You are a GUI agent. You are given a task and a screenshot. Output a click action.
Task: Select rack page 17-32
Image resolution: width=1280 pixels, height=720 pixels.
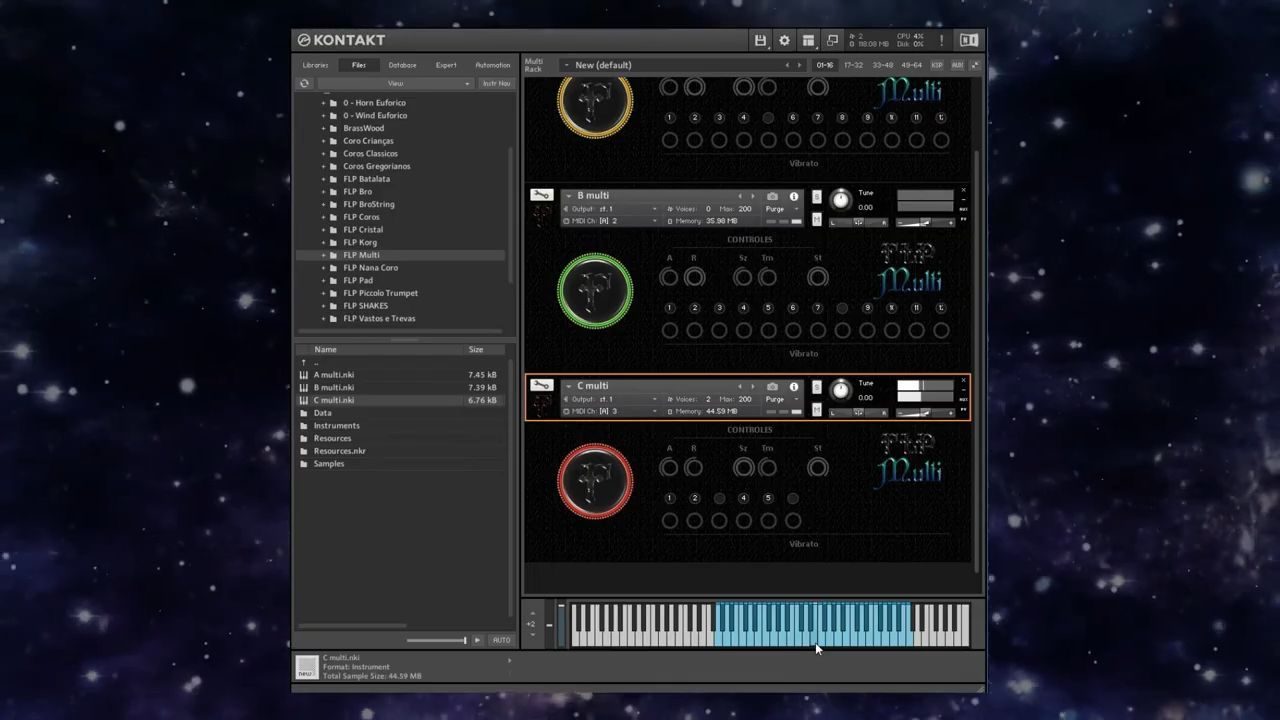[x=853, y=65]
